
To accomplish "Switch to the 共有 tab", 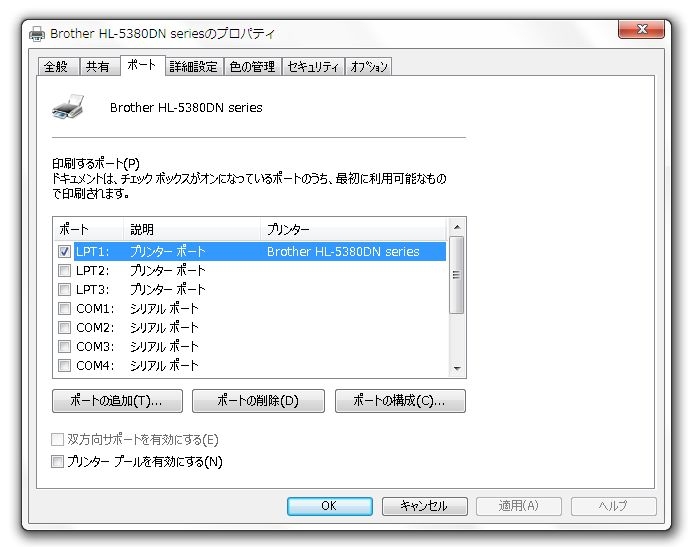I will coord(100,67).
